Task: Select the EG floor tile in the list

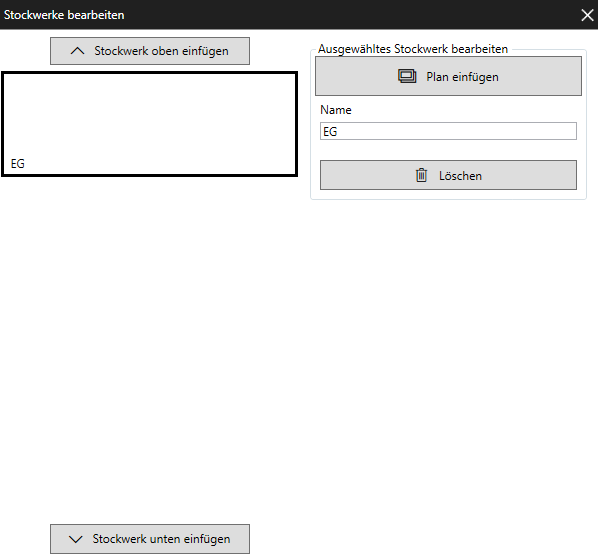Action: pyautogui.click(x=150, y=124)
